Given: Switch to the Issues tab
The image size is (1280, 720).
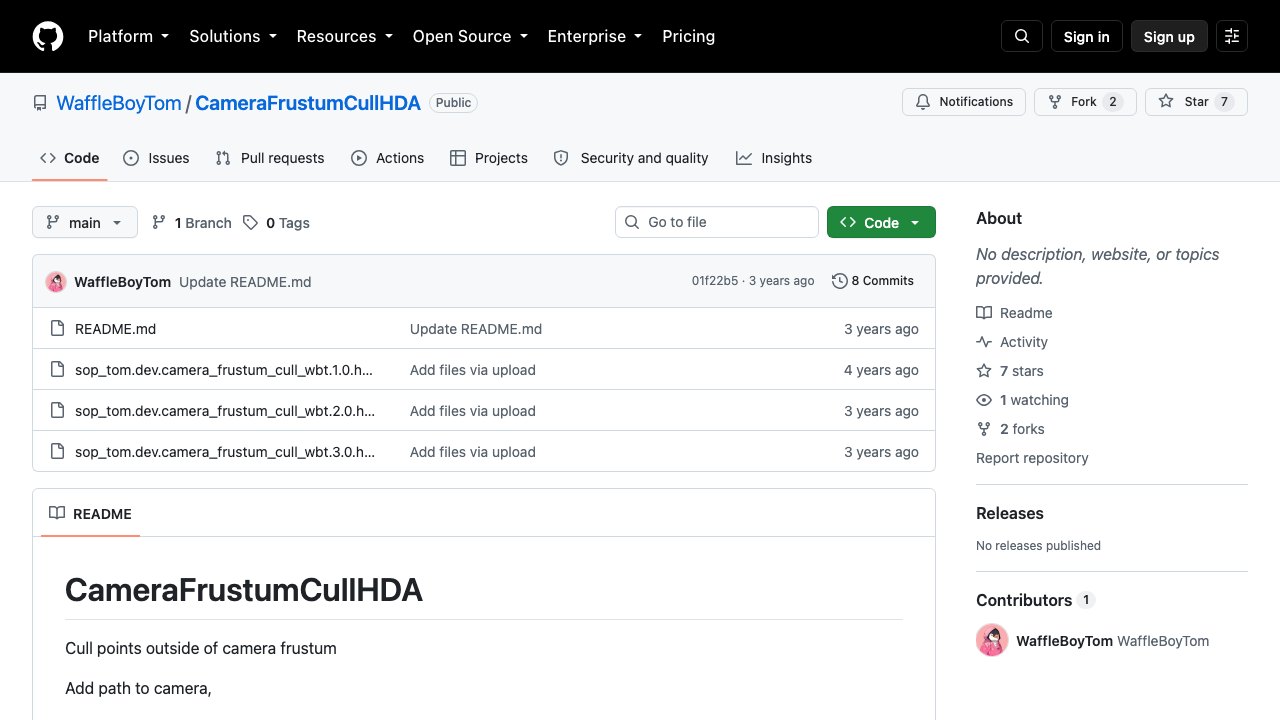Looking at the screenshot, I should tap(156, 158).
